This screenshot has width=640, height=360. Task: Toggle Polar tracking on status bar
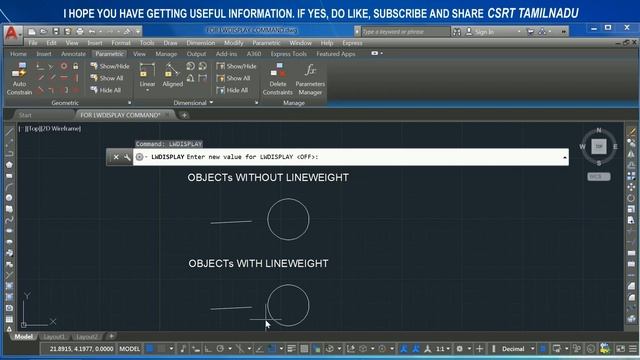coord(220,349)
